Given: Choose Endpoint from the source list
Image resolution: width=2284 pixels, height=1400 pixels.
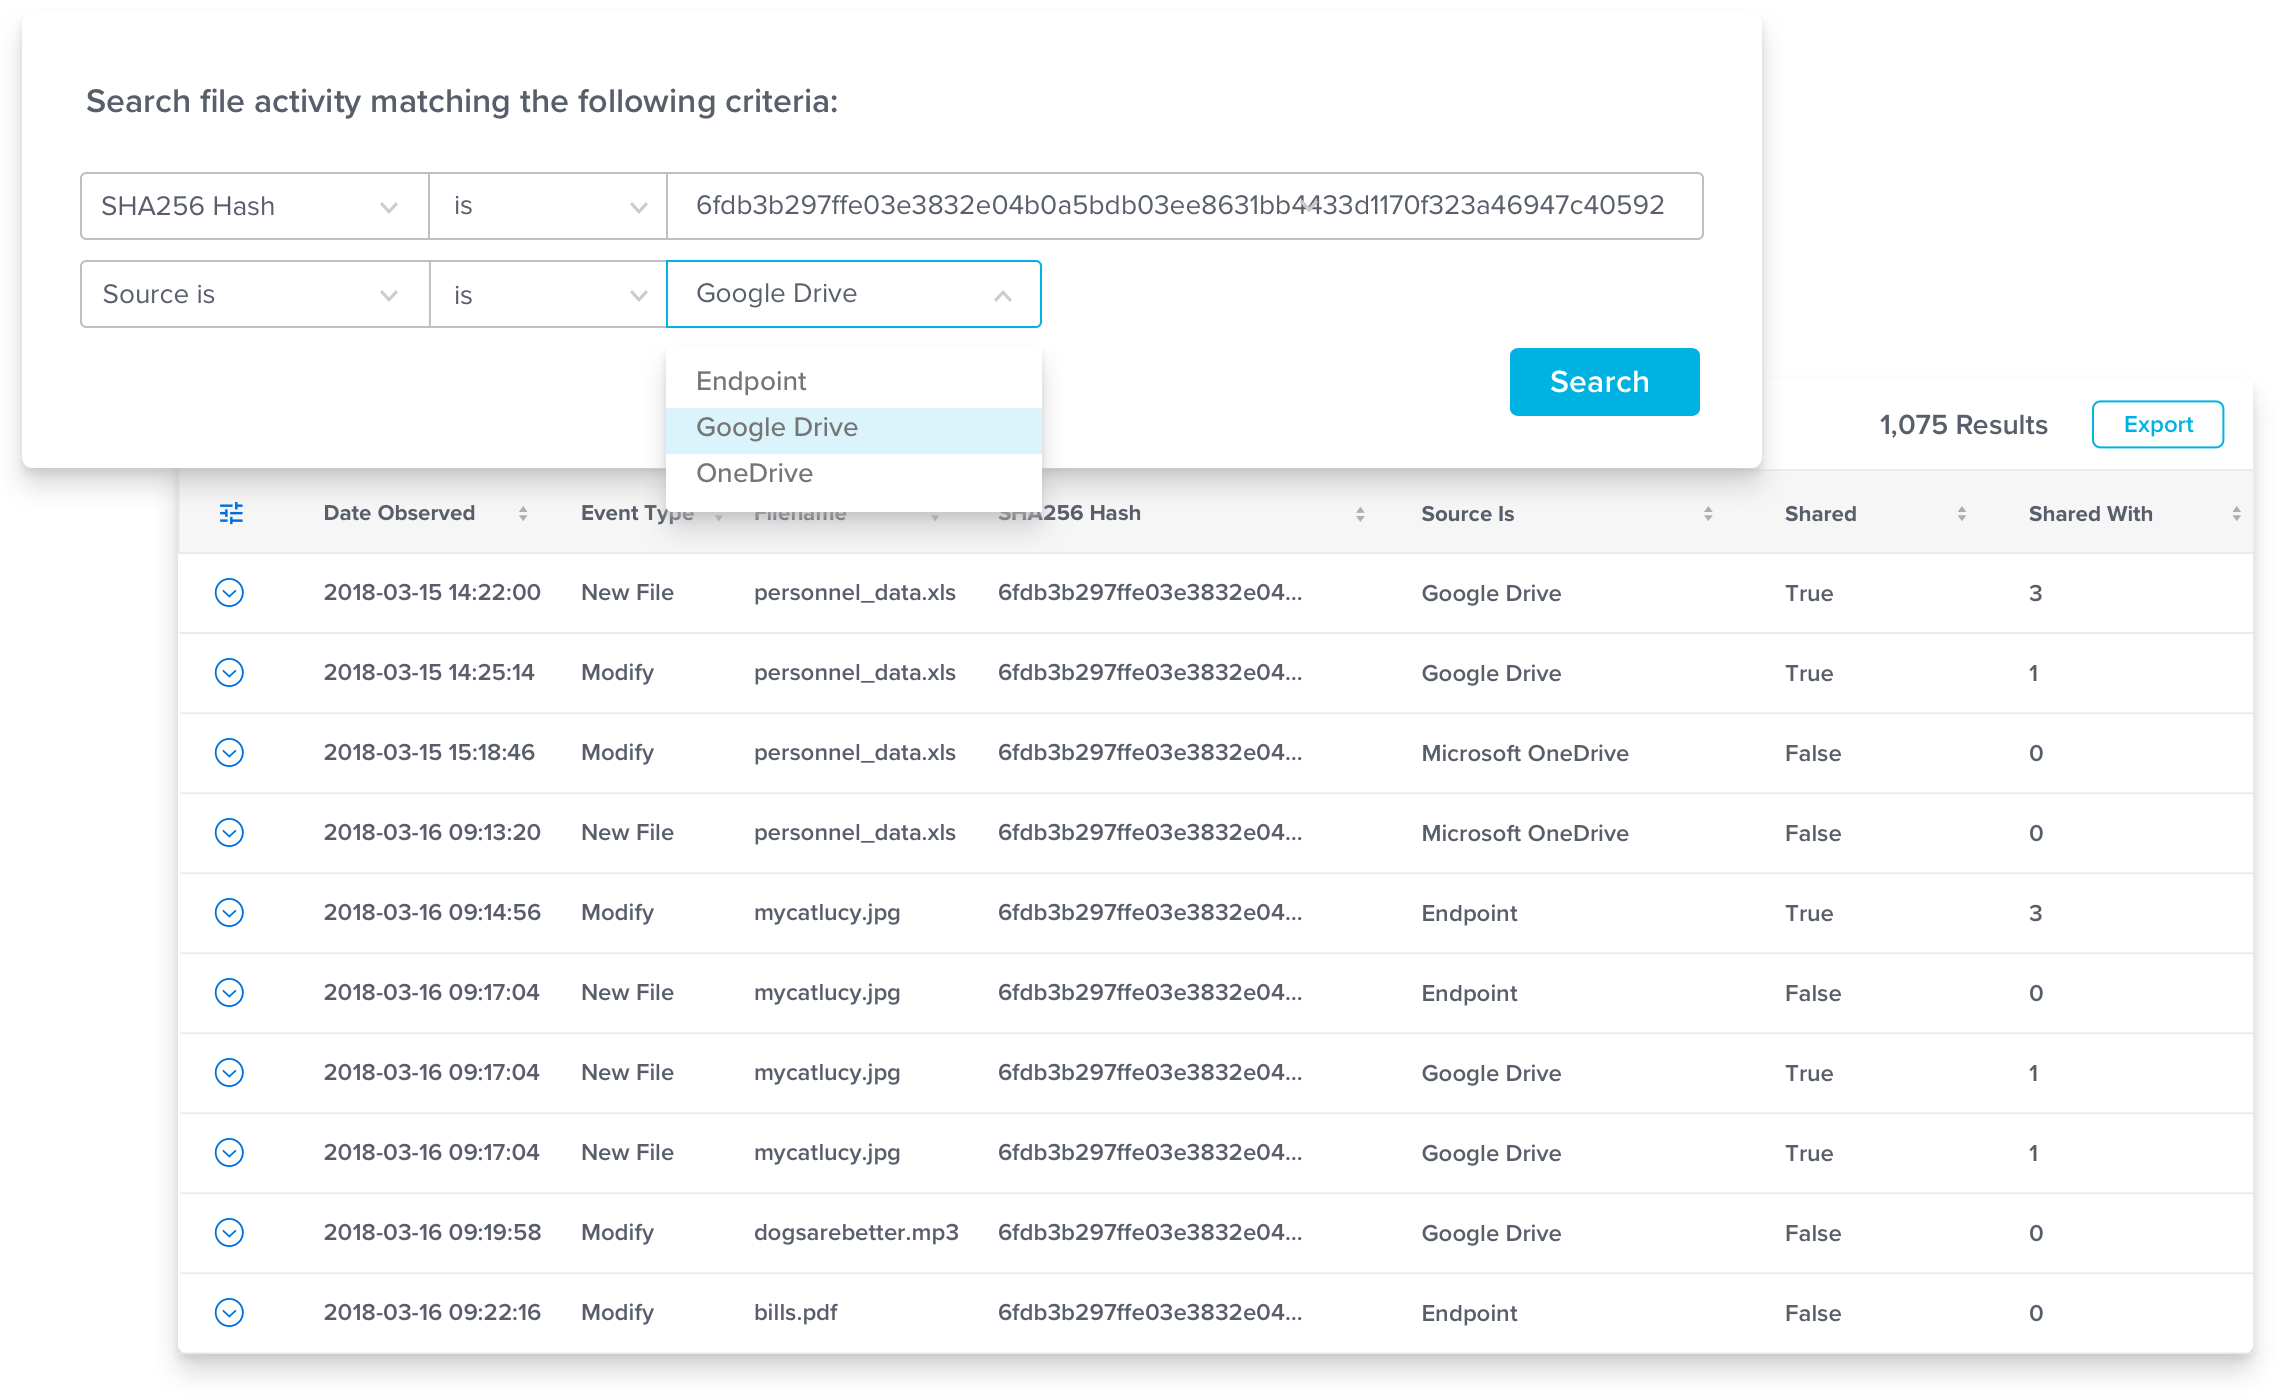Looking at the screenshot, I should [x=854, y=381].
